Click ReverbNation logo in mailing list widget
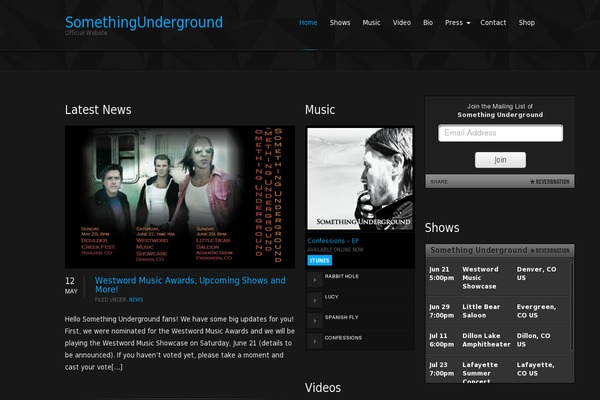Image resolution: width=600 pixels, height=400 pixels. (x=549, y=181)
